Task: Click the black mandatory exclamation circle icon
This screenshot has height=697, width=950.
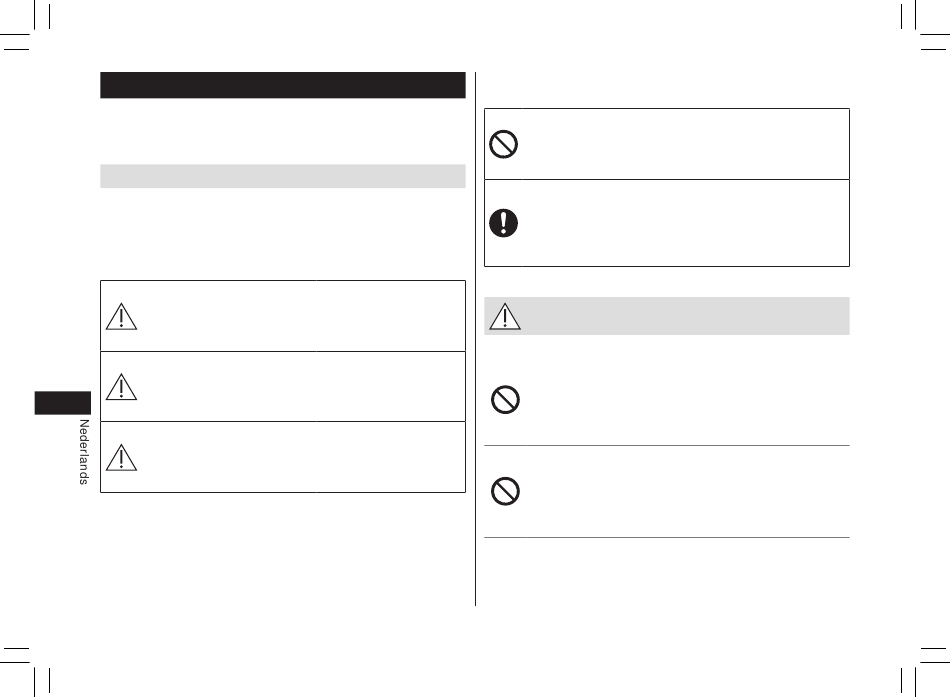Action: 503,222
